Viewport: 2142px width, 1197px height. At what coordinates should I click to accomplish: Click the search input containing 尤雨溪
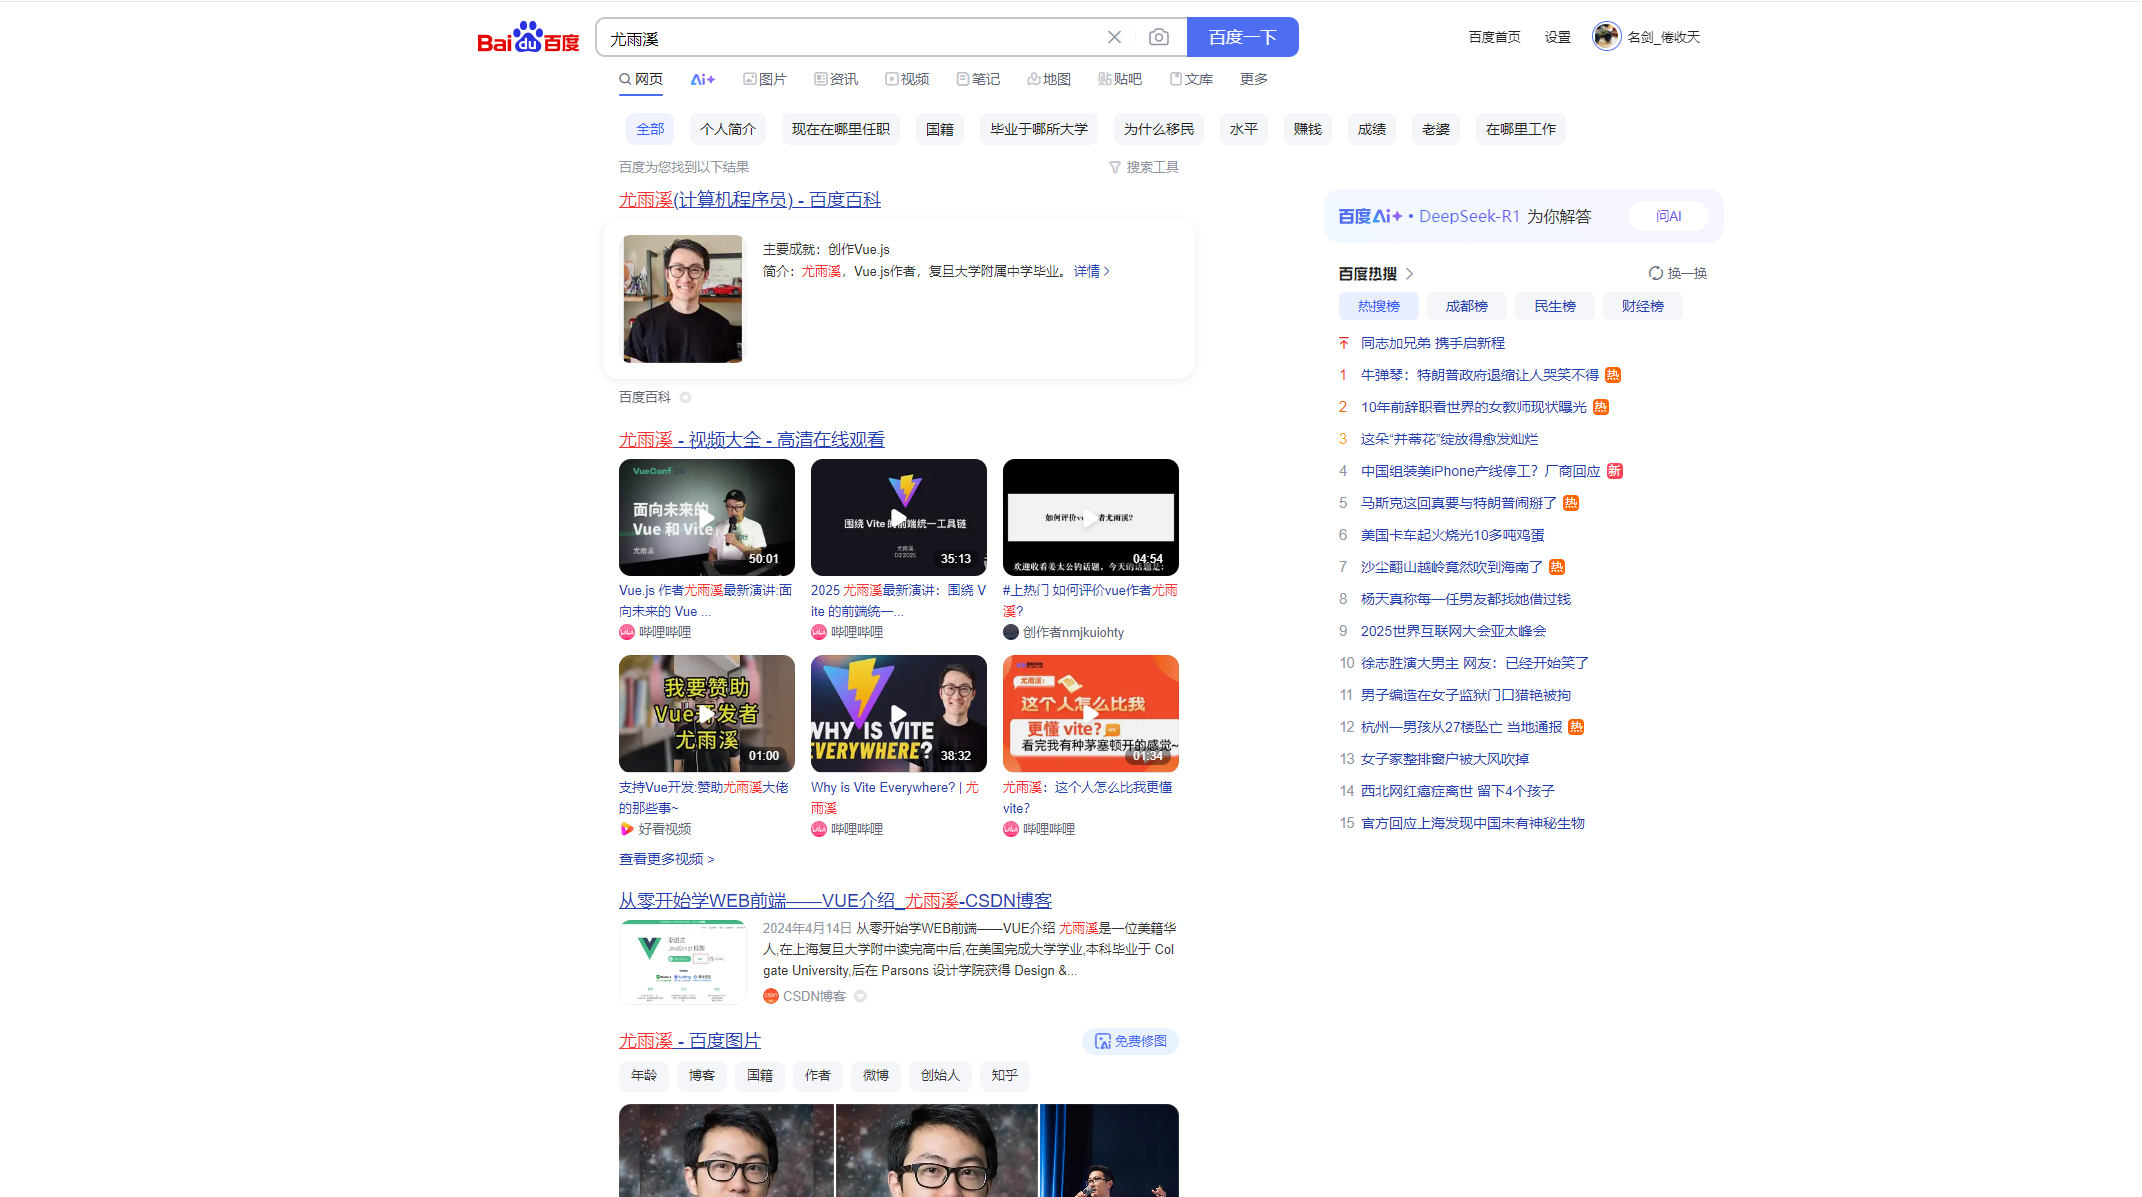pyautogui.click(x=850, y=38)
